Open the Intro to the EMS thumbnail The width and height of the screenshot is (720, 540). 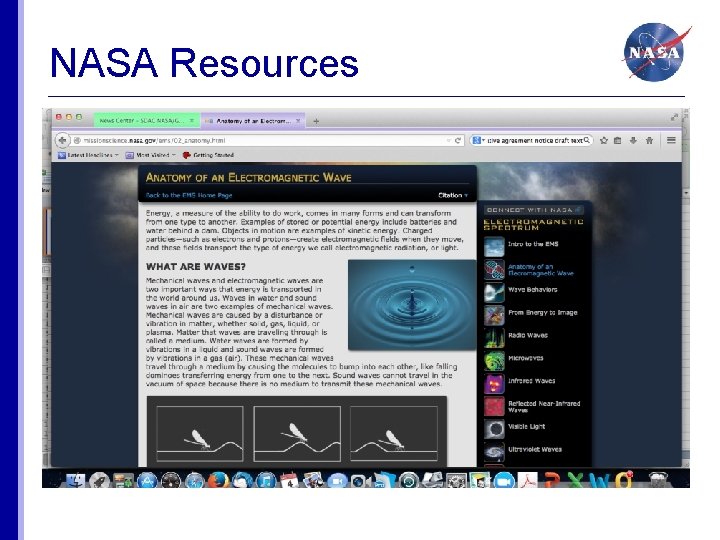(x=495, y=247)
